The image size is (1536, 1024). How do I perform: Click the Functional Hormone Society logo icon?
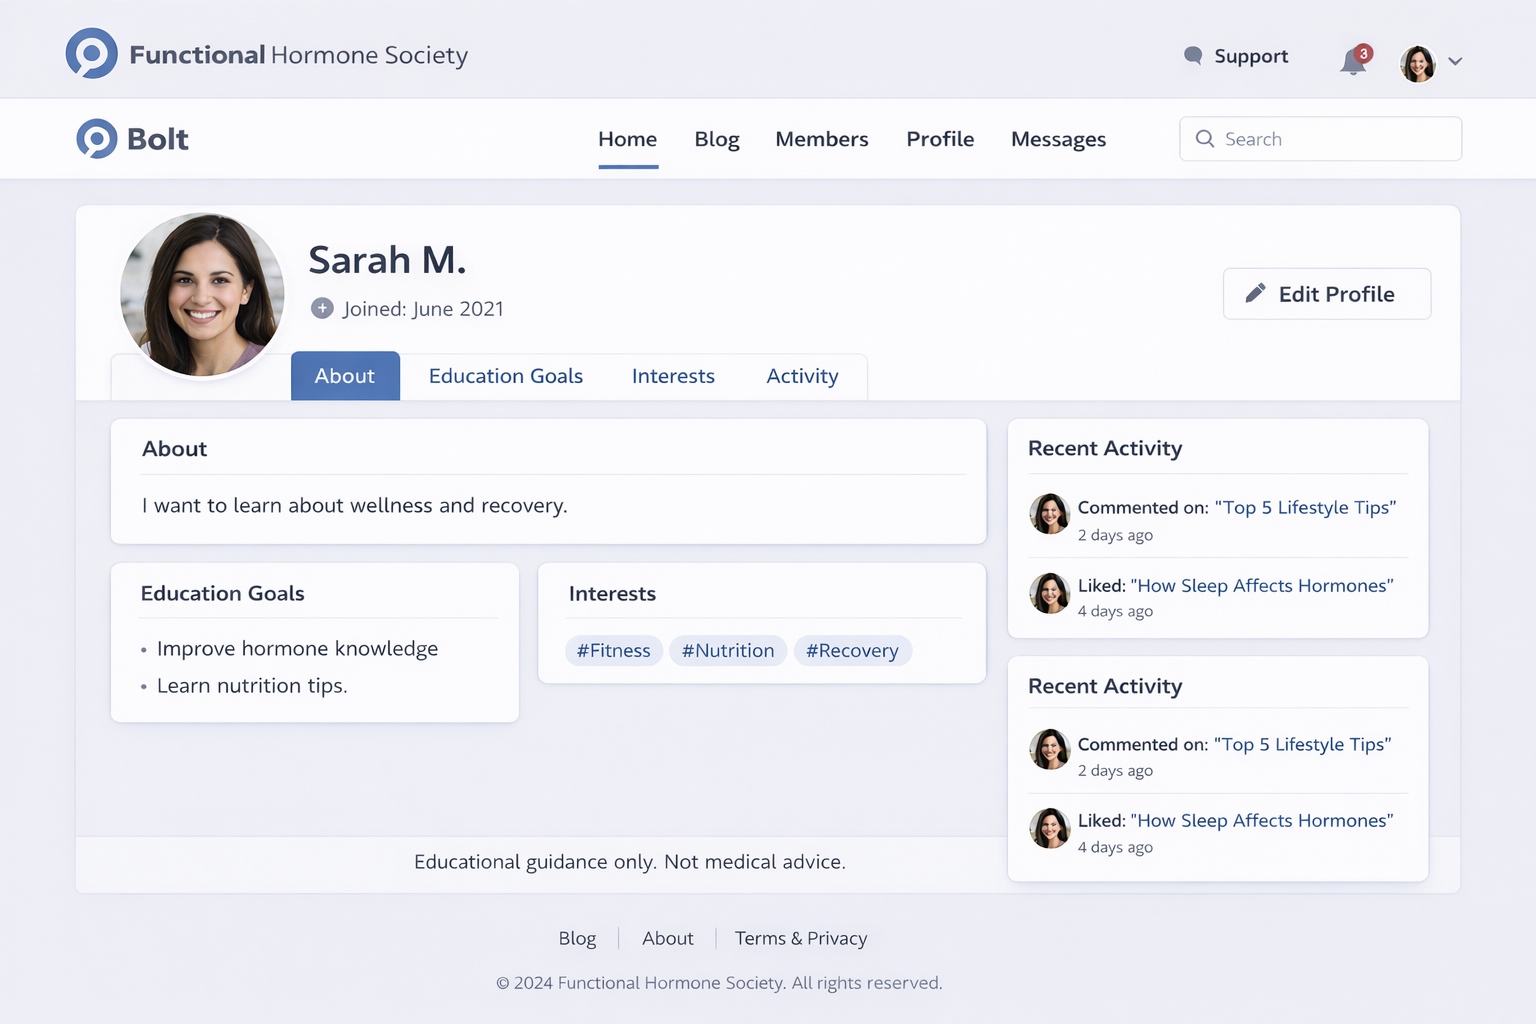tap(92, 54)
